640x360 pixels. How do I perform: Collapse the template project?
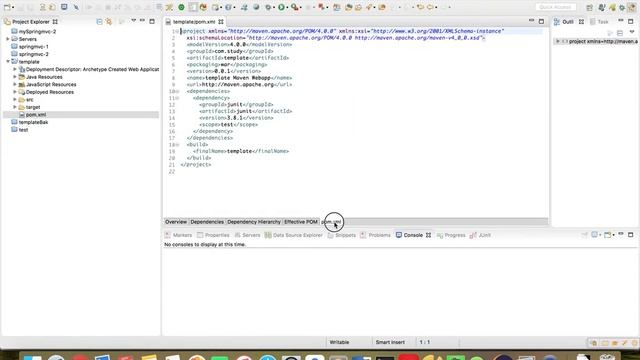click(8, 62)
